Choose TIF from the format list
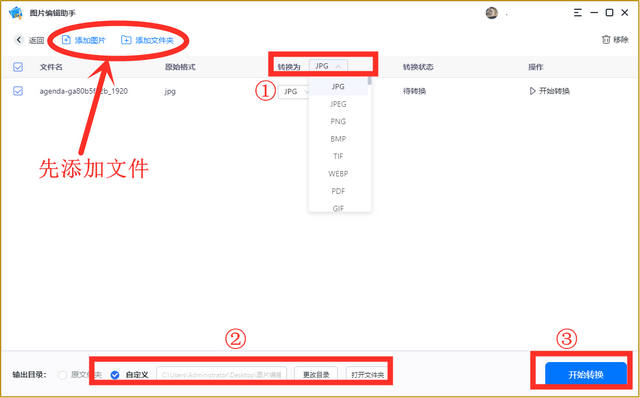Viewport: 640px width, 398px height. [x=338, y=156]
